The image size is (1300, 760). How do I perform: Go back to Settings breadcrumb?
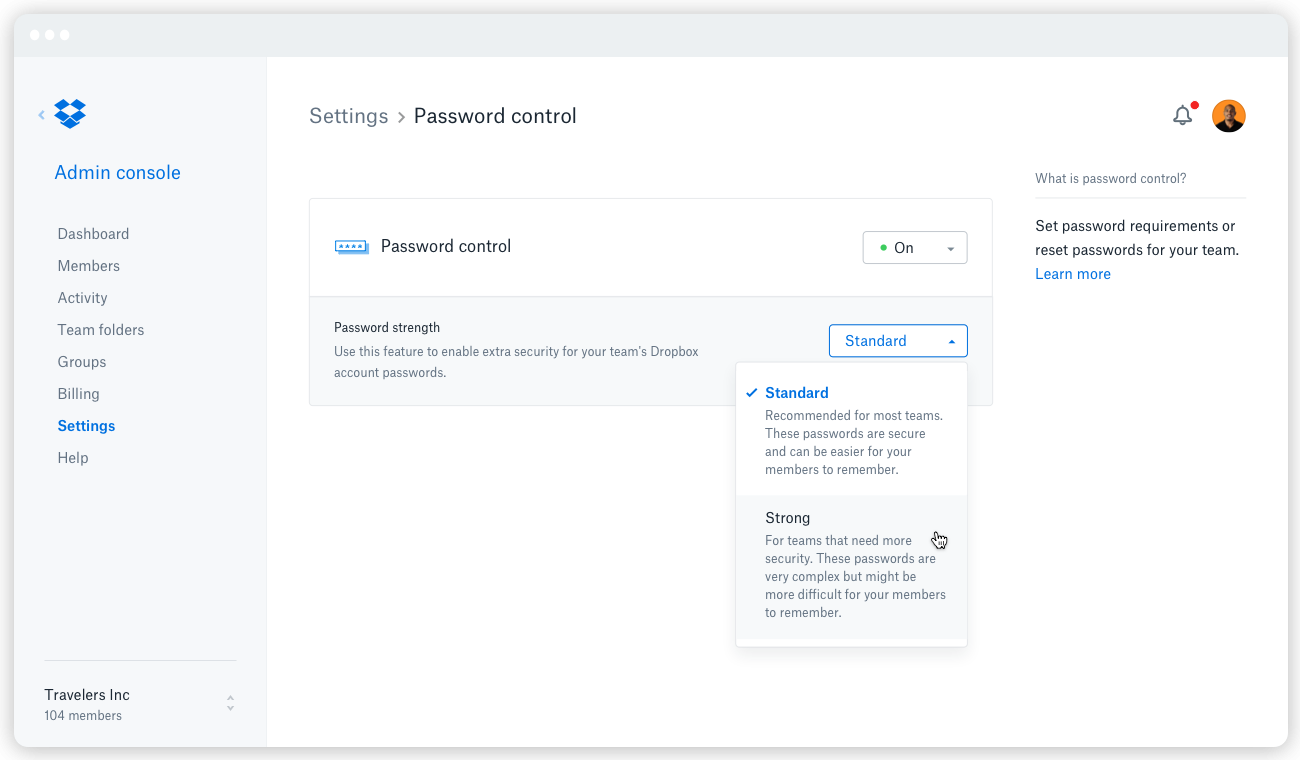pos(348,116)
